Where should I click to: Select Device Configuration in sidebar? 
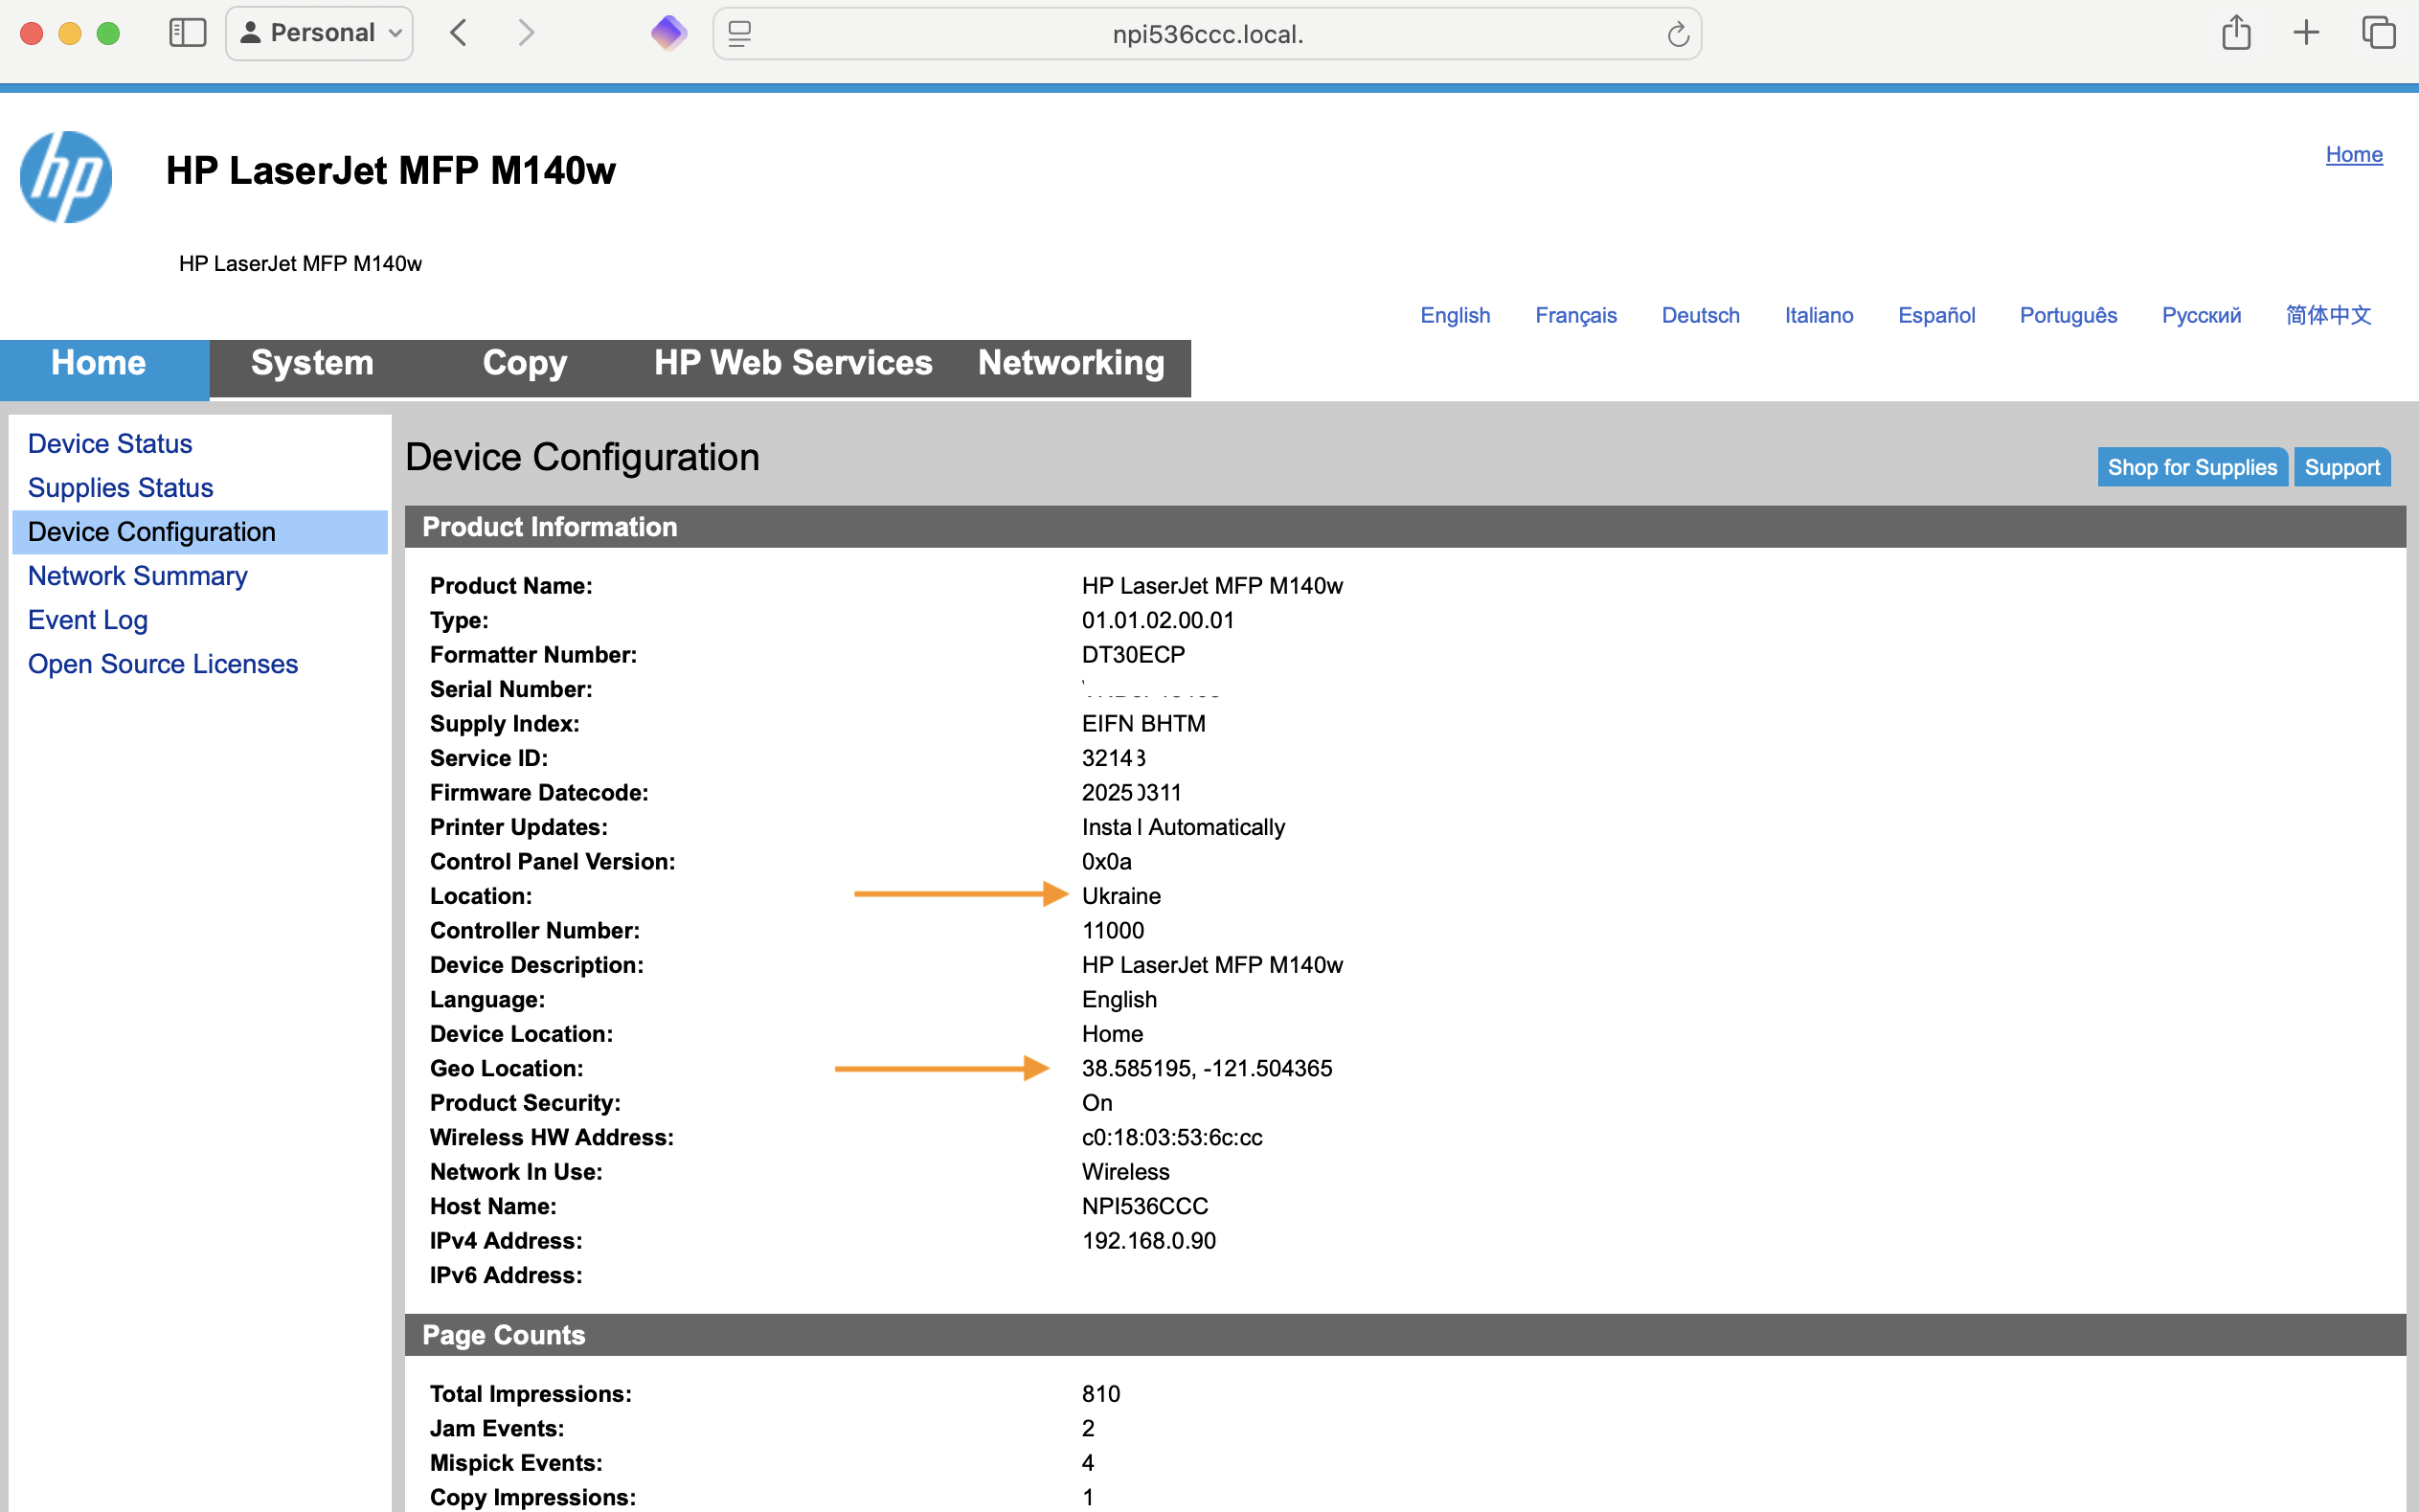[200, 532]
